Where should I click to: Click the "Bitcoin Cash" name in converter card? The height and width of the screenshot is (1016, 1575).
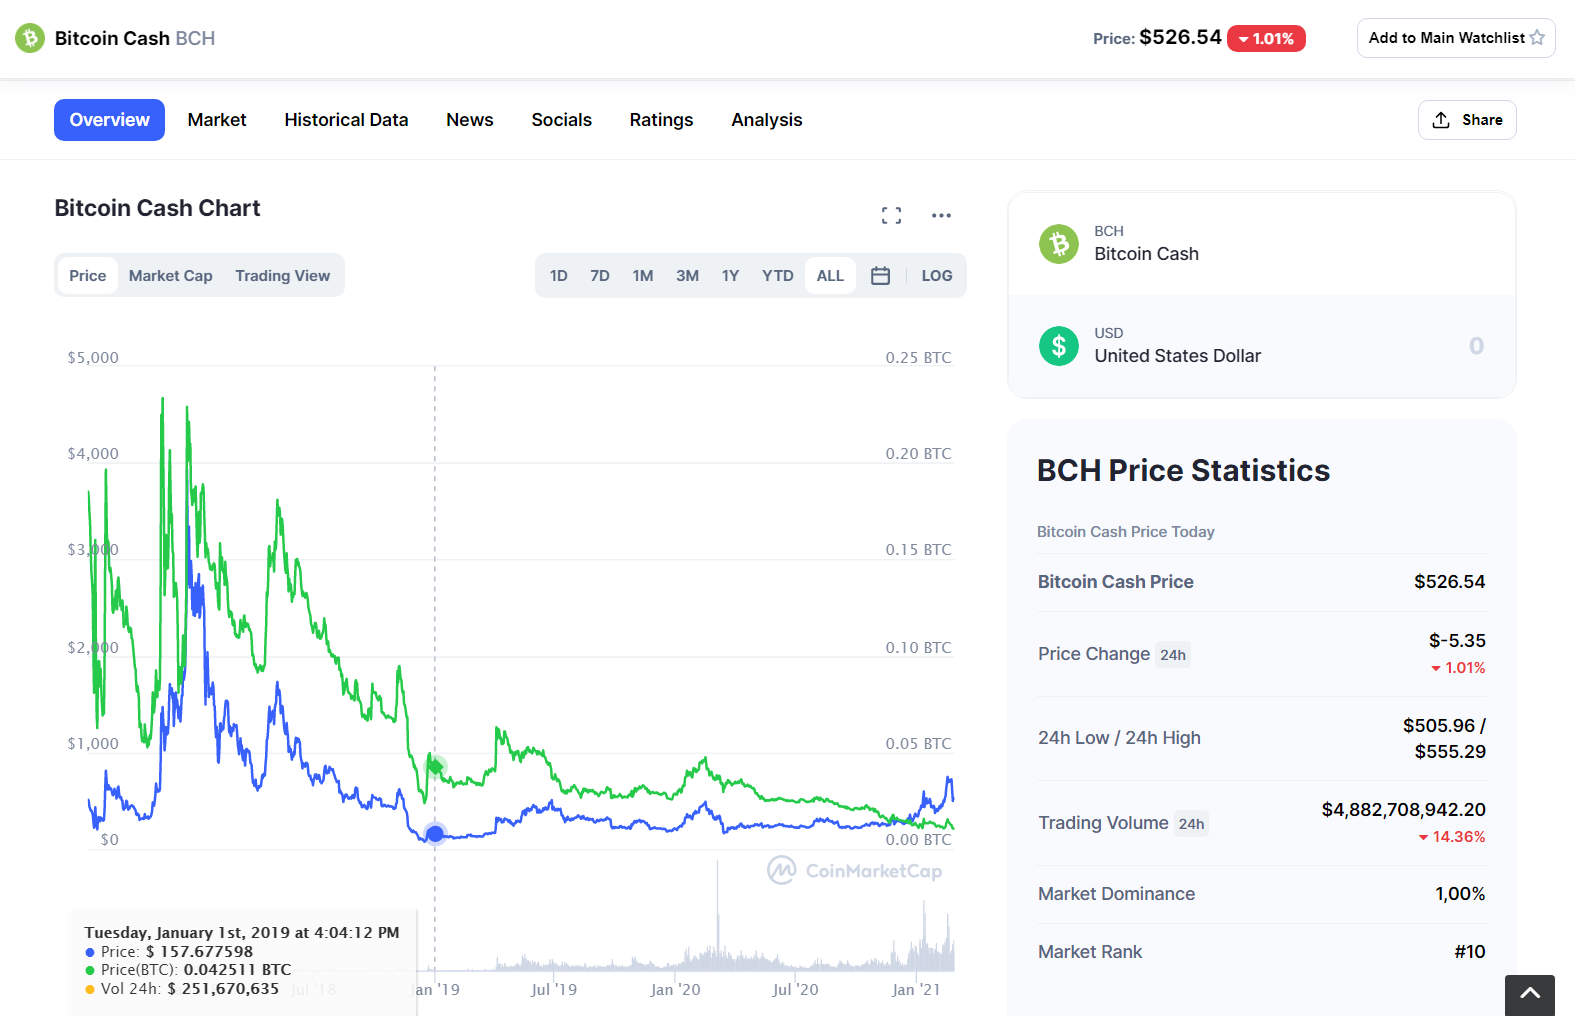click(x=1146, y=254)
